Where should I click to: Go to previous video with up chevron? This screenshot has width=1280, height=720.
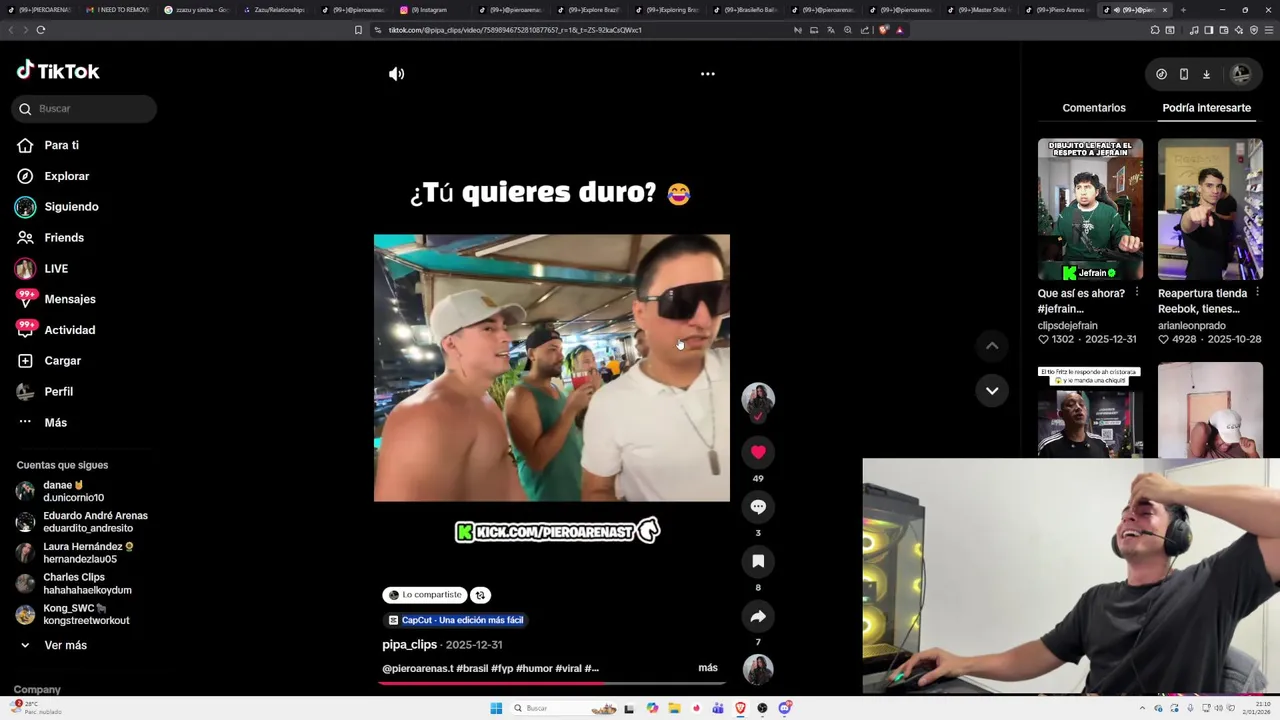(992, 346)
